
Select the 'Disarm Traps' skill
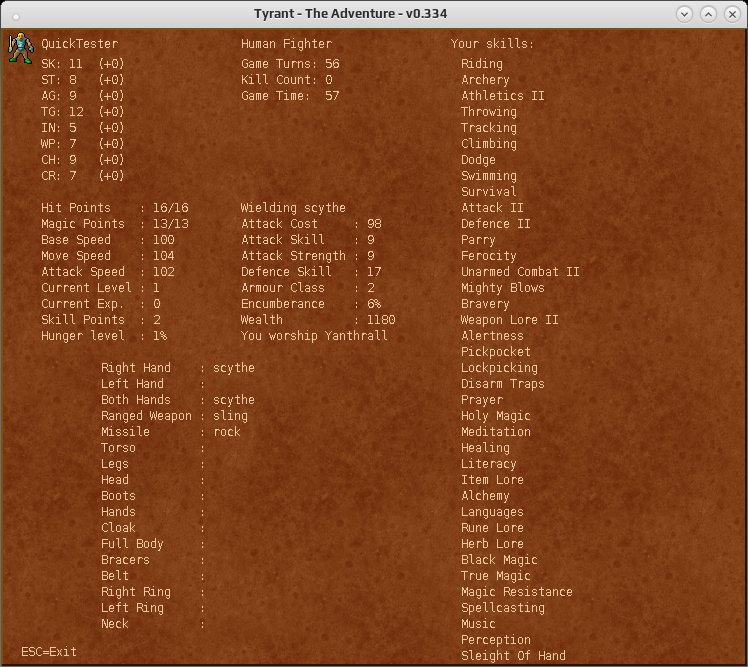pyautogui.click(x=503, y=384)
